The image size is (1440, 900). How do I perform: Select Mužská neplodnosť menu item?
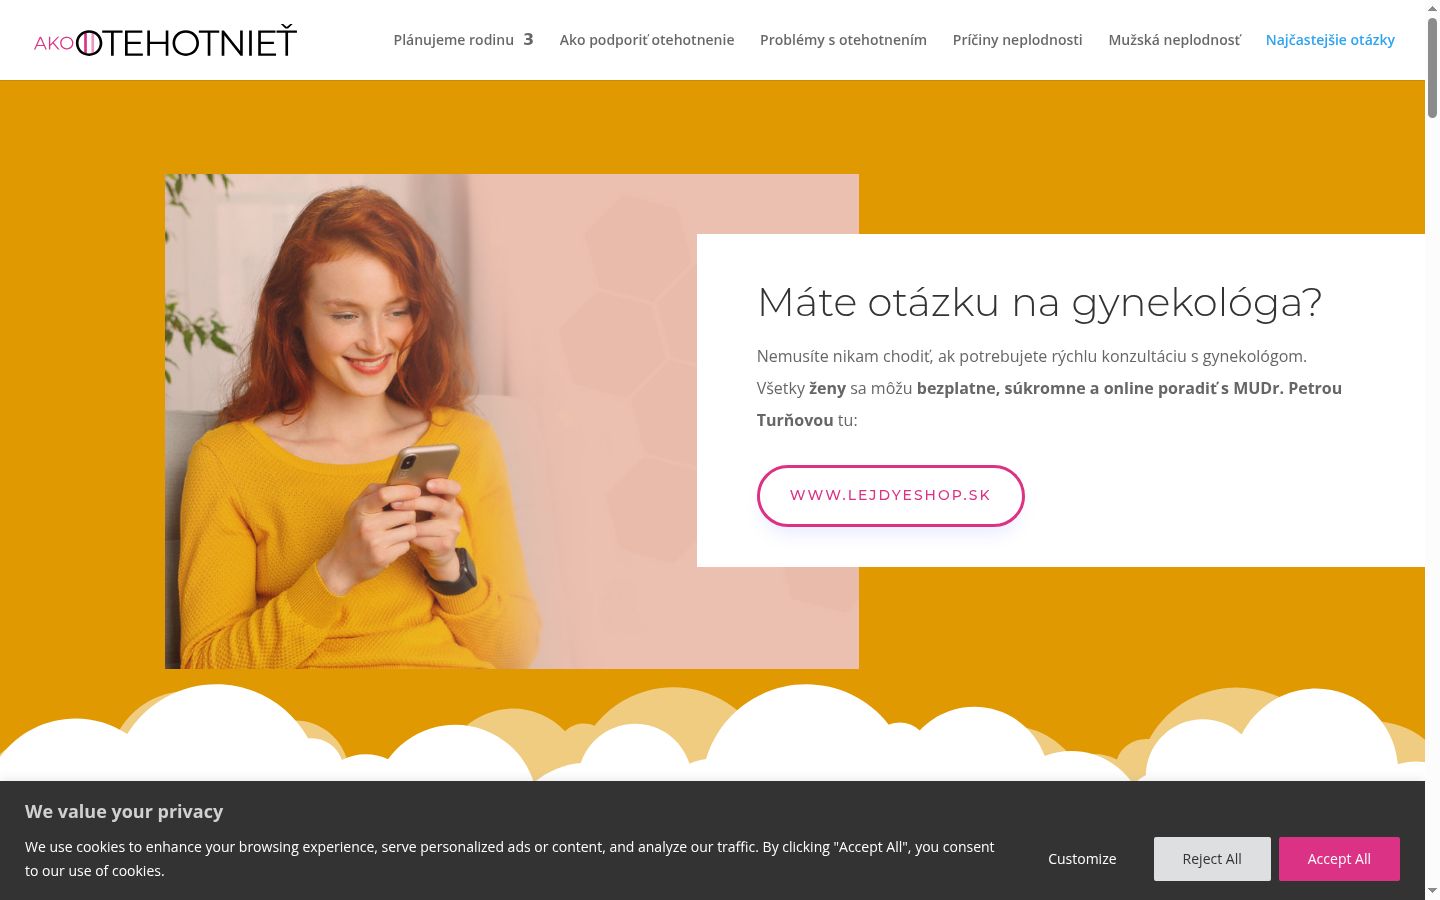click(1174, 40)
